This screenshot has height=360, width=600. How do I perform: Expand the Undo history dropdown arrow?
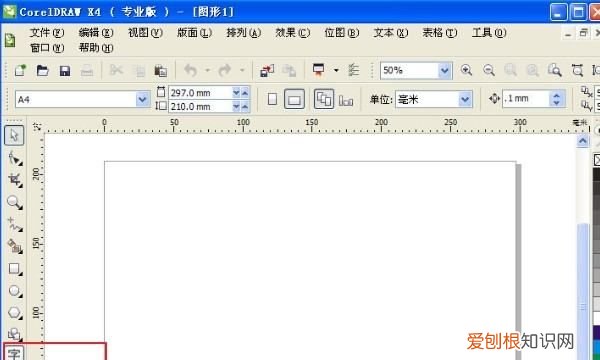coord(207,70)
